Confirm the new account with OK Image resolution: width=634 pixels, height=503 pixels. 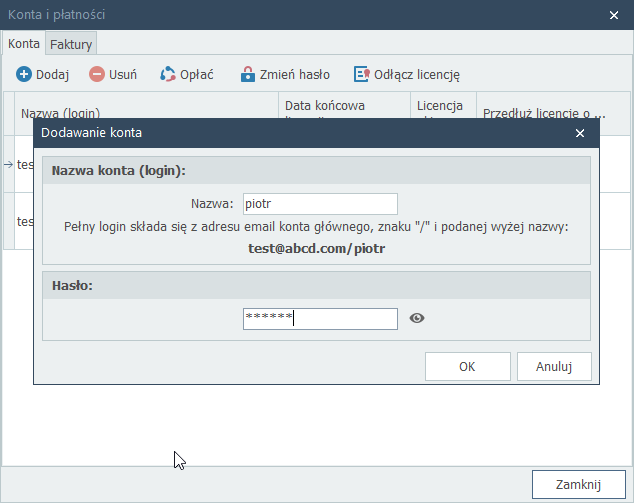point(467,366)
